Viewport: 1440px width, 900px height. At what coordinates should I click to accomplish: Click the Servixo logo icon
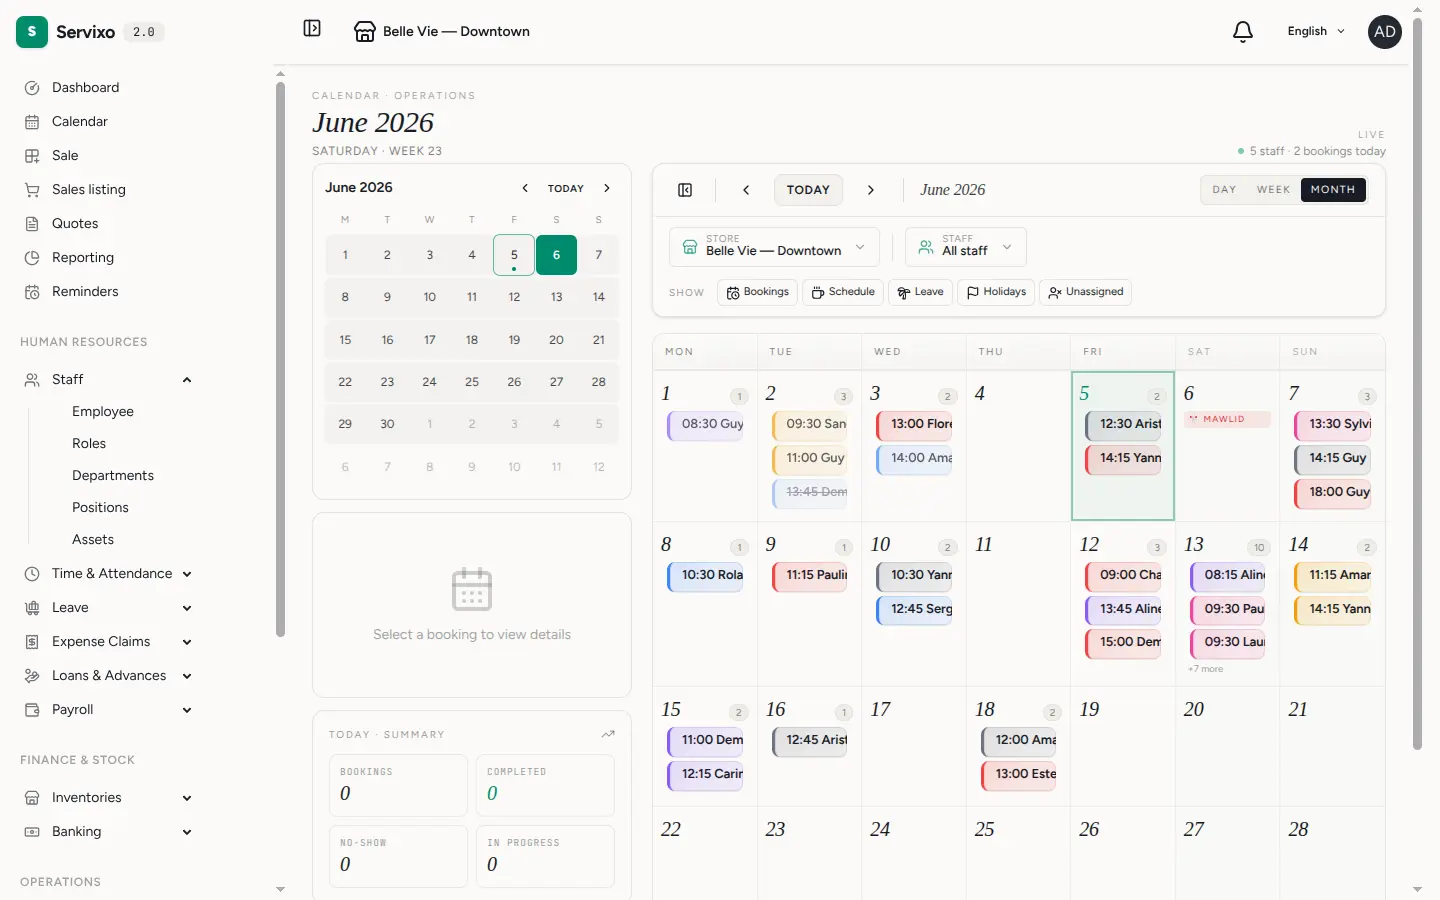[x=32, y=32]
